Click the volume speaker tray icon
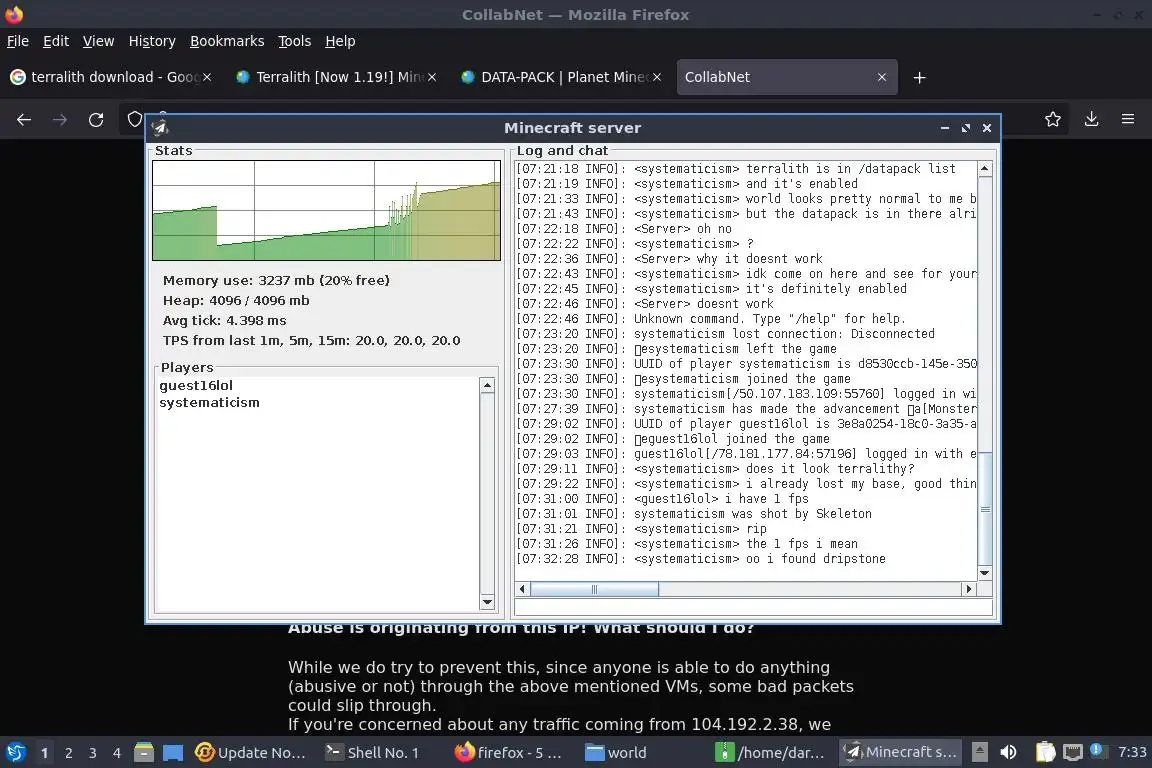The image size is (1152, 768). tap(1009, 752)
